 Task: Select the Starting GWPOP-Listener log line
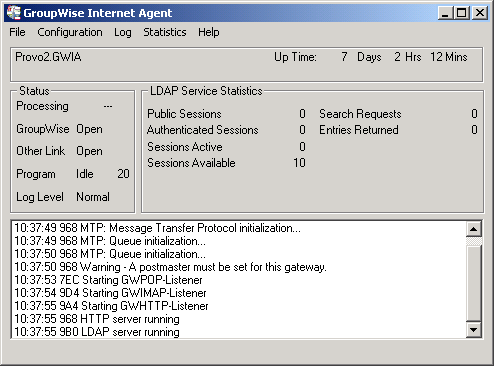point(108,280)
